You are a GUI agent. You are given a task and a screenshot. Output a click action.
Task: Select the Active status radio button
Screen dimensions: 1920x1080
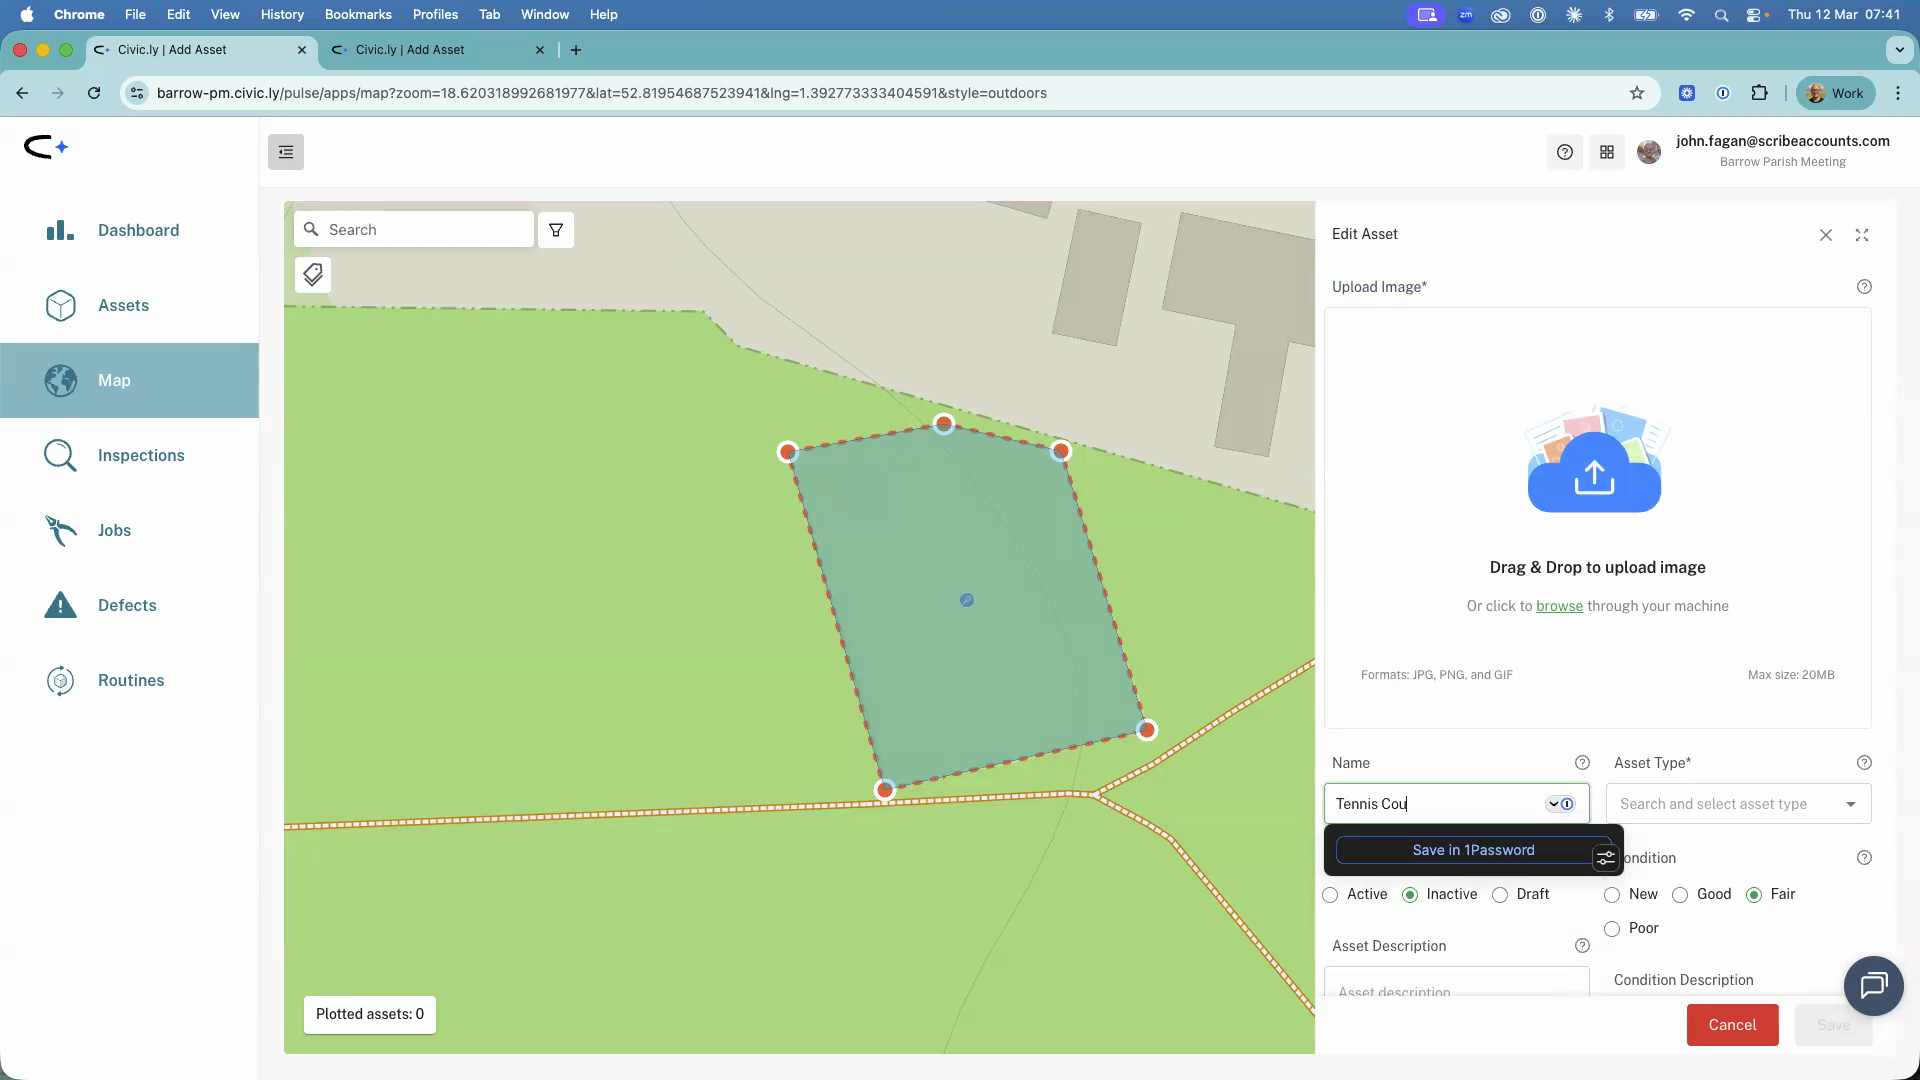(1330, 895)
